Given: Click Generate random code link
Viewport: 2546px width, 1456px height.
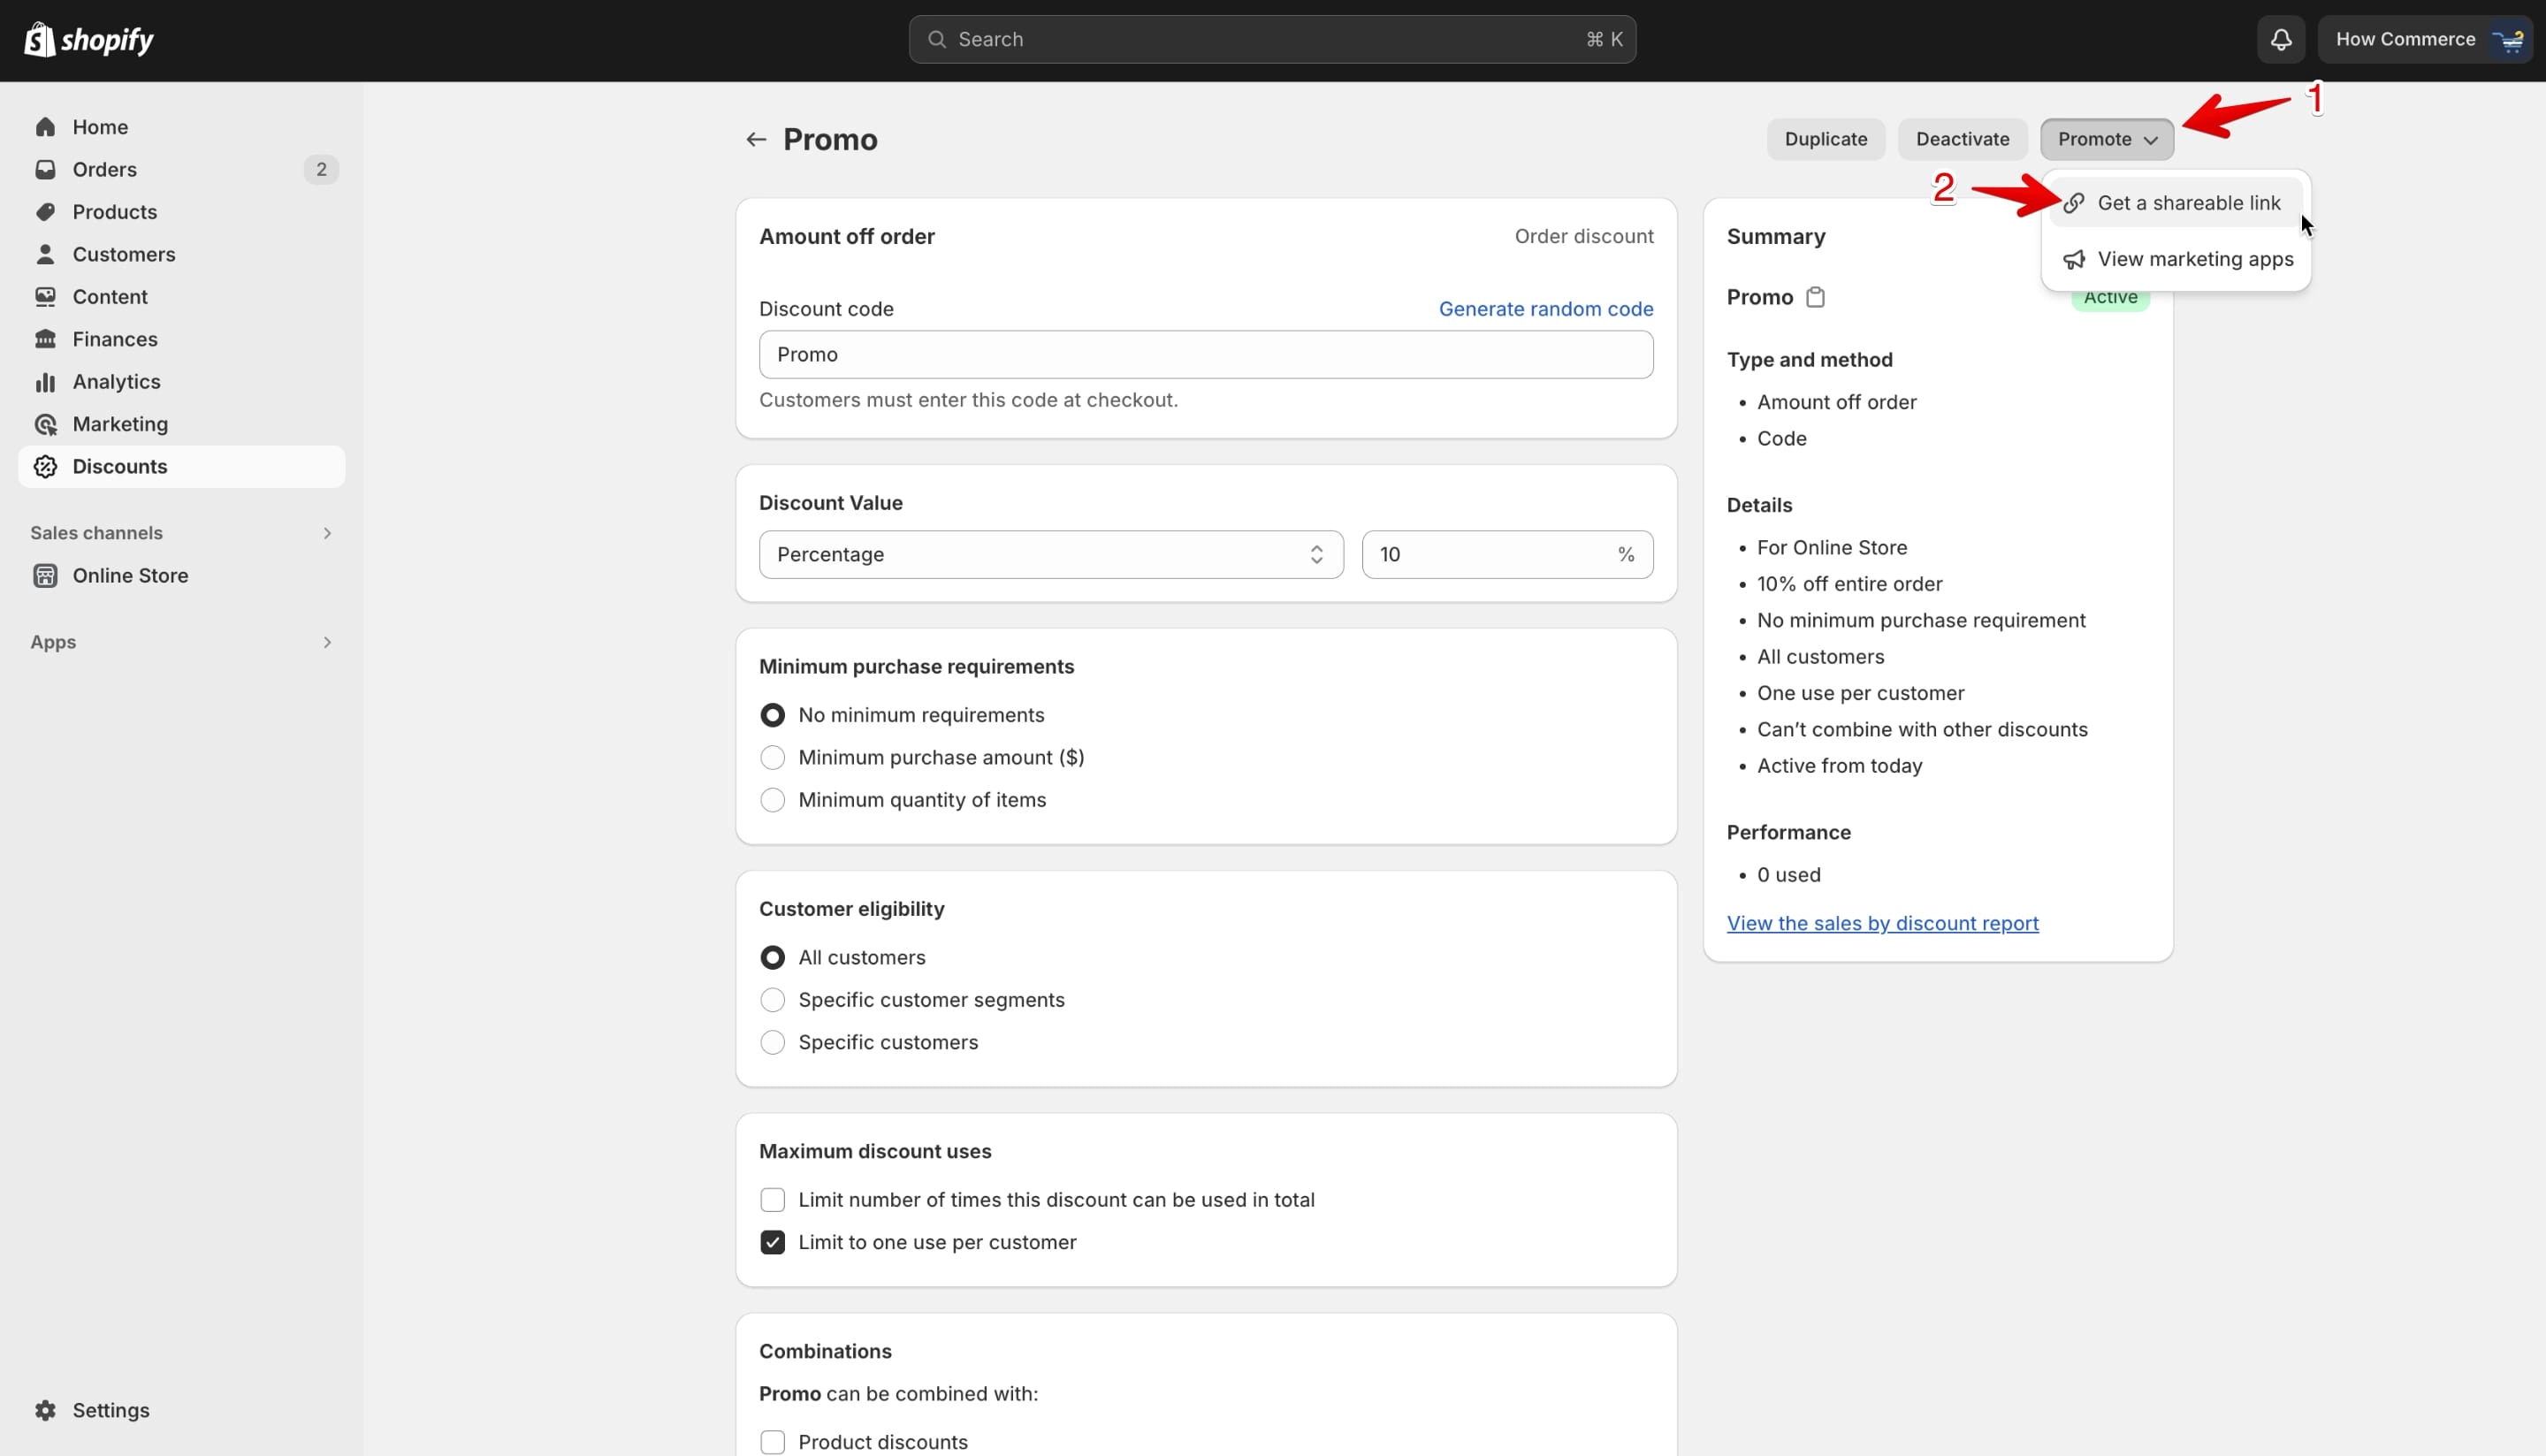Looking at the screenshot, I should (1545, 309).
